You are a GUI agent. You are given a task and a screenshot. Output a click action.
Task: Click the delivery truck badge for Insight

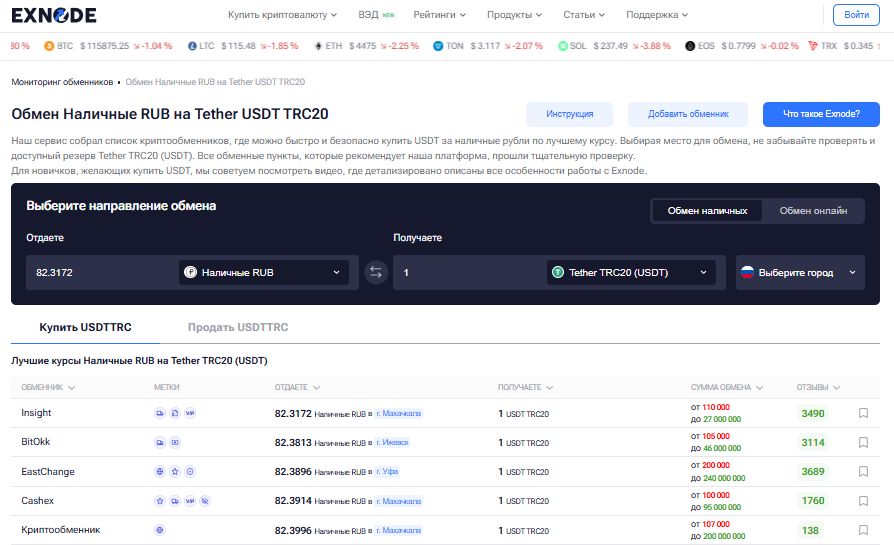pos(160,413)
